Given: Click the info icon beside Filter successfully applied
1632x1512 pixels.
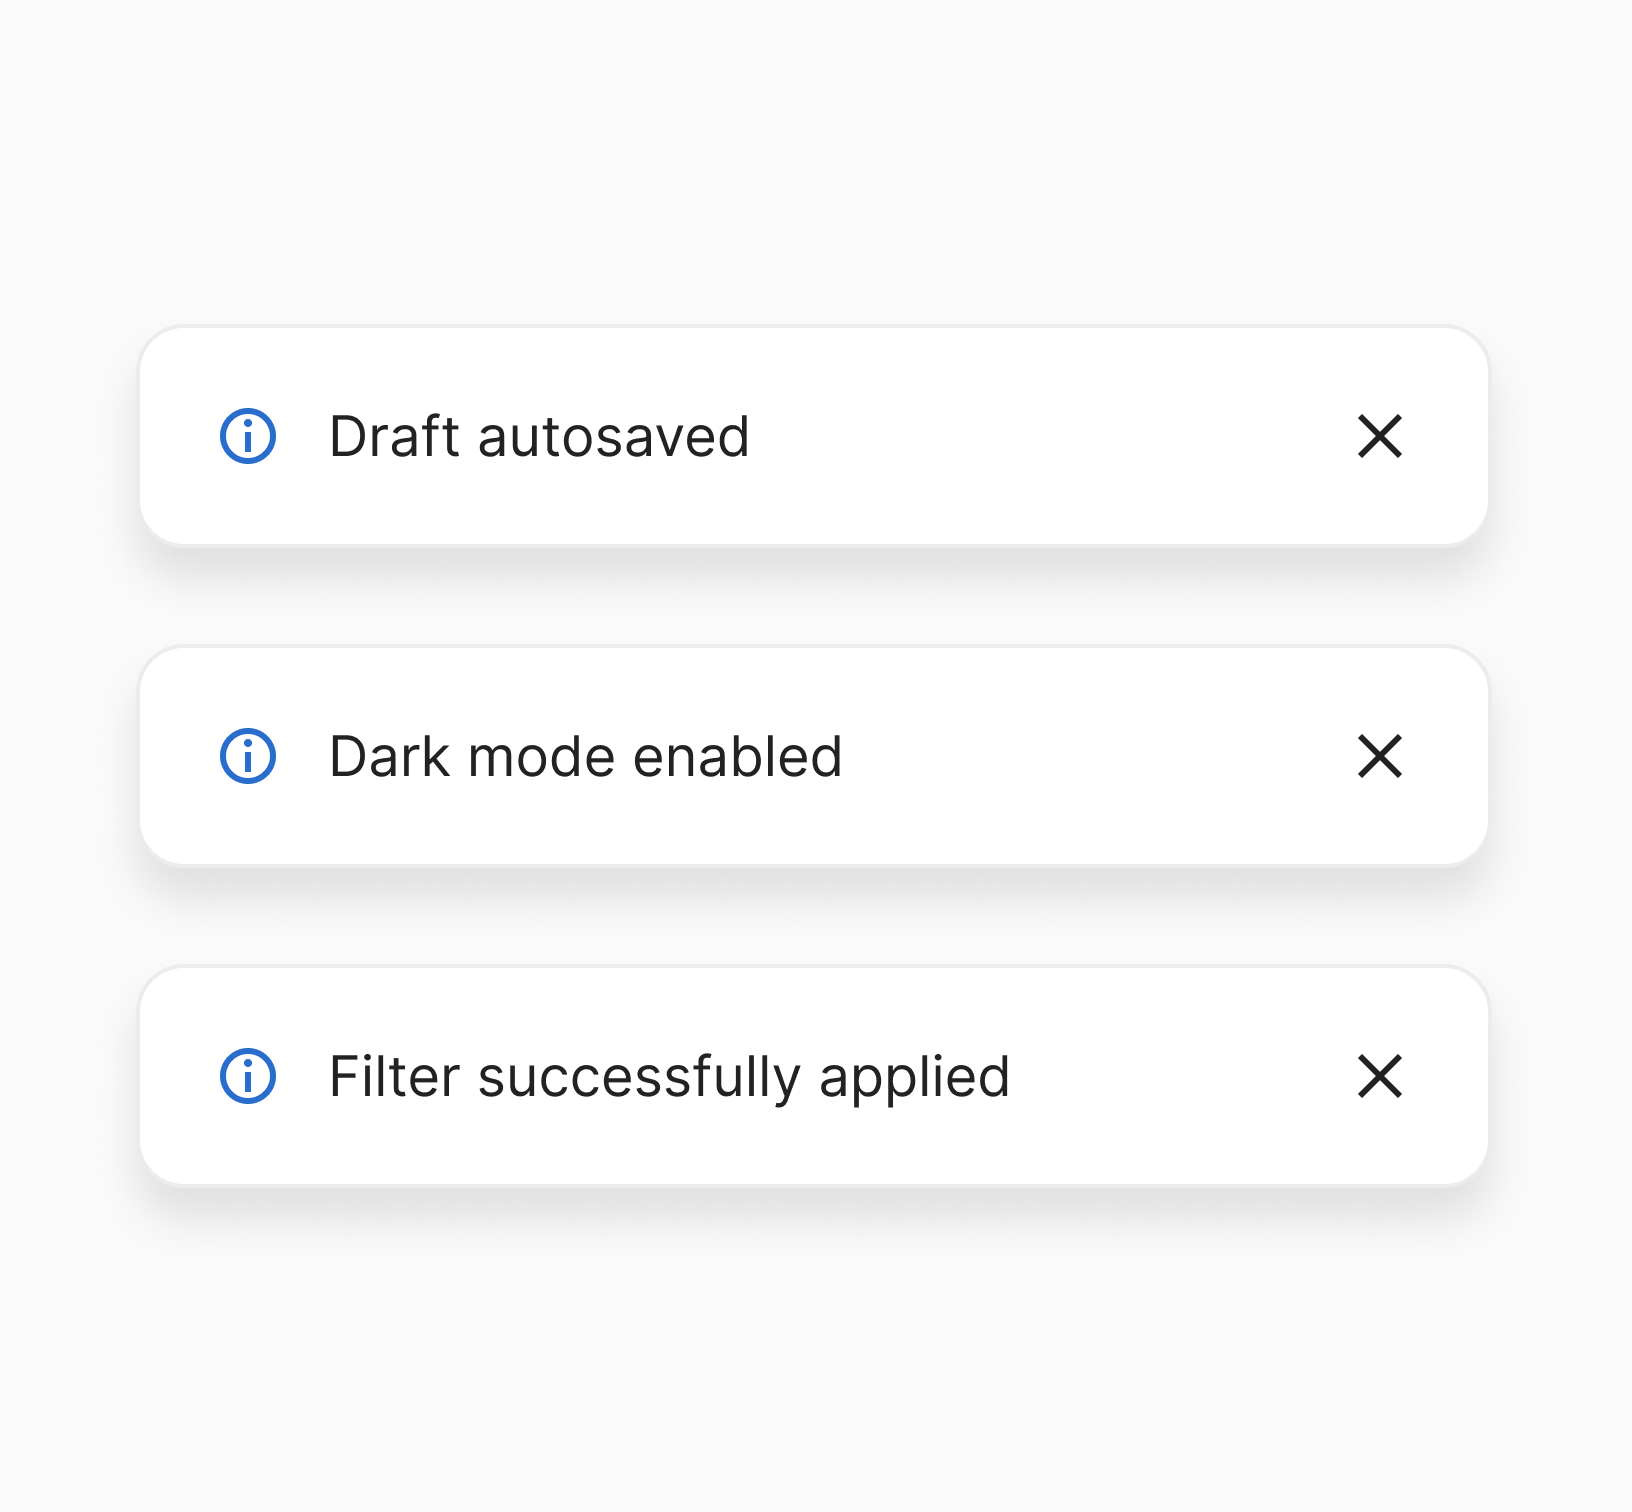Looking at the screenshot, I should (x=248, y=1076).
